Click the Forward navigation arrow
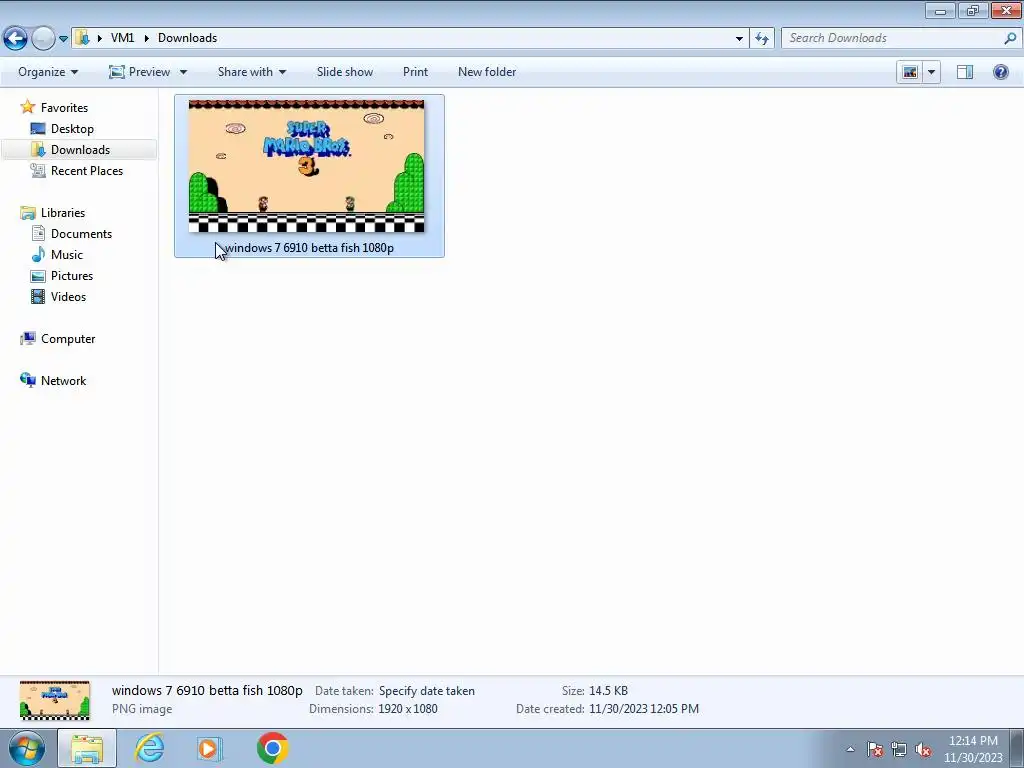Viewport: 1024px width, 768px height. pos(43,39)
